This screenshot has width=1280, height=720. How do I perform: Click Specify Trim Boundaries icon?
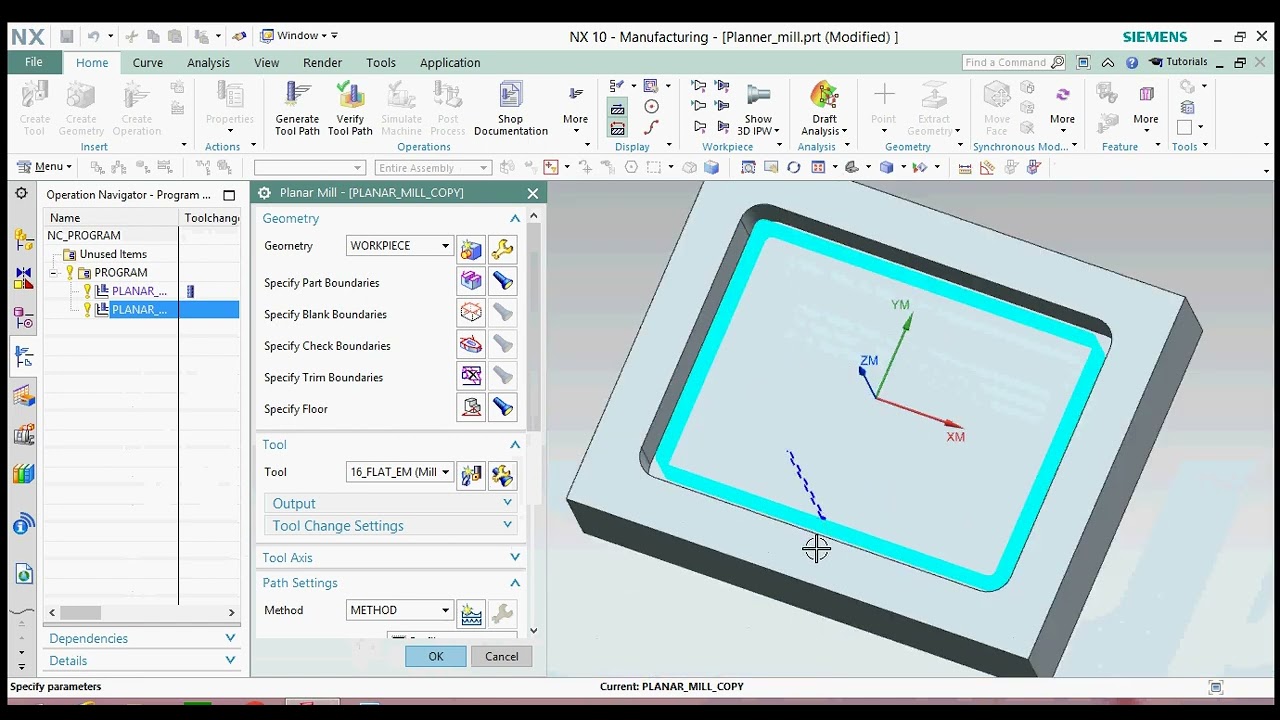pyautogui.click(x=471, y=377)
